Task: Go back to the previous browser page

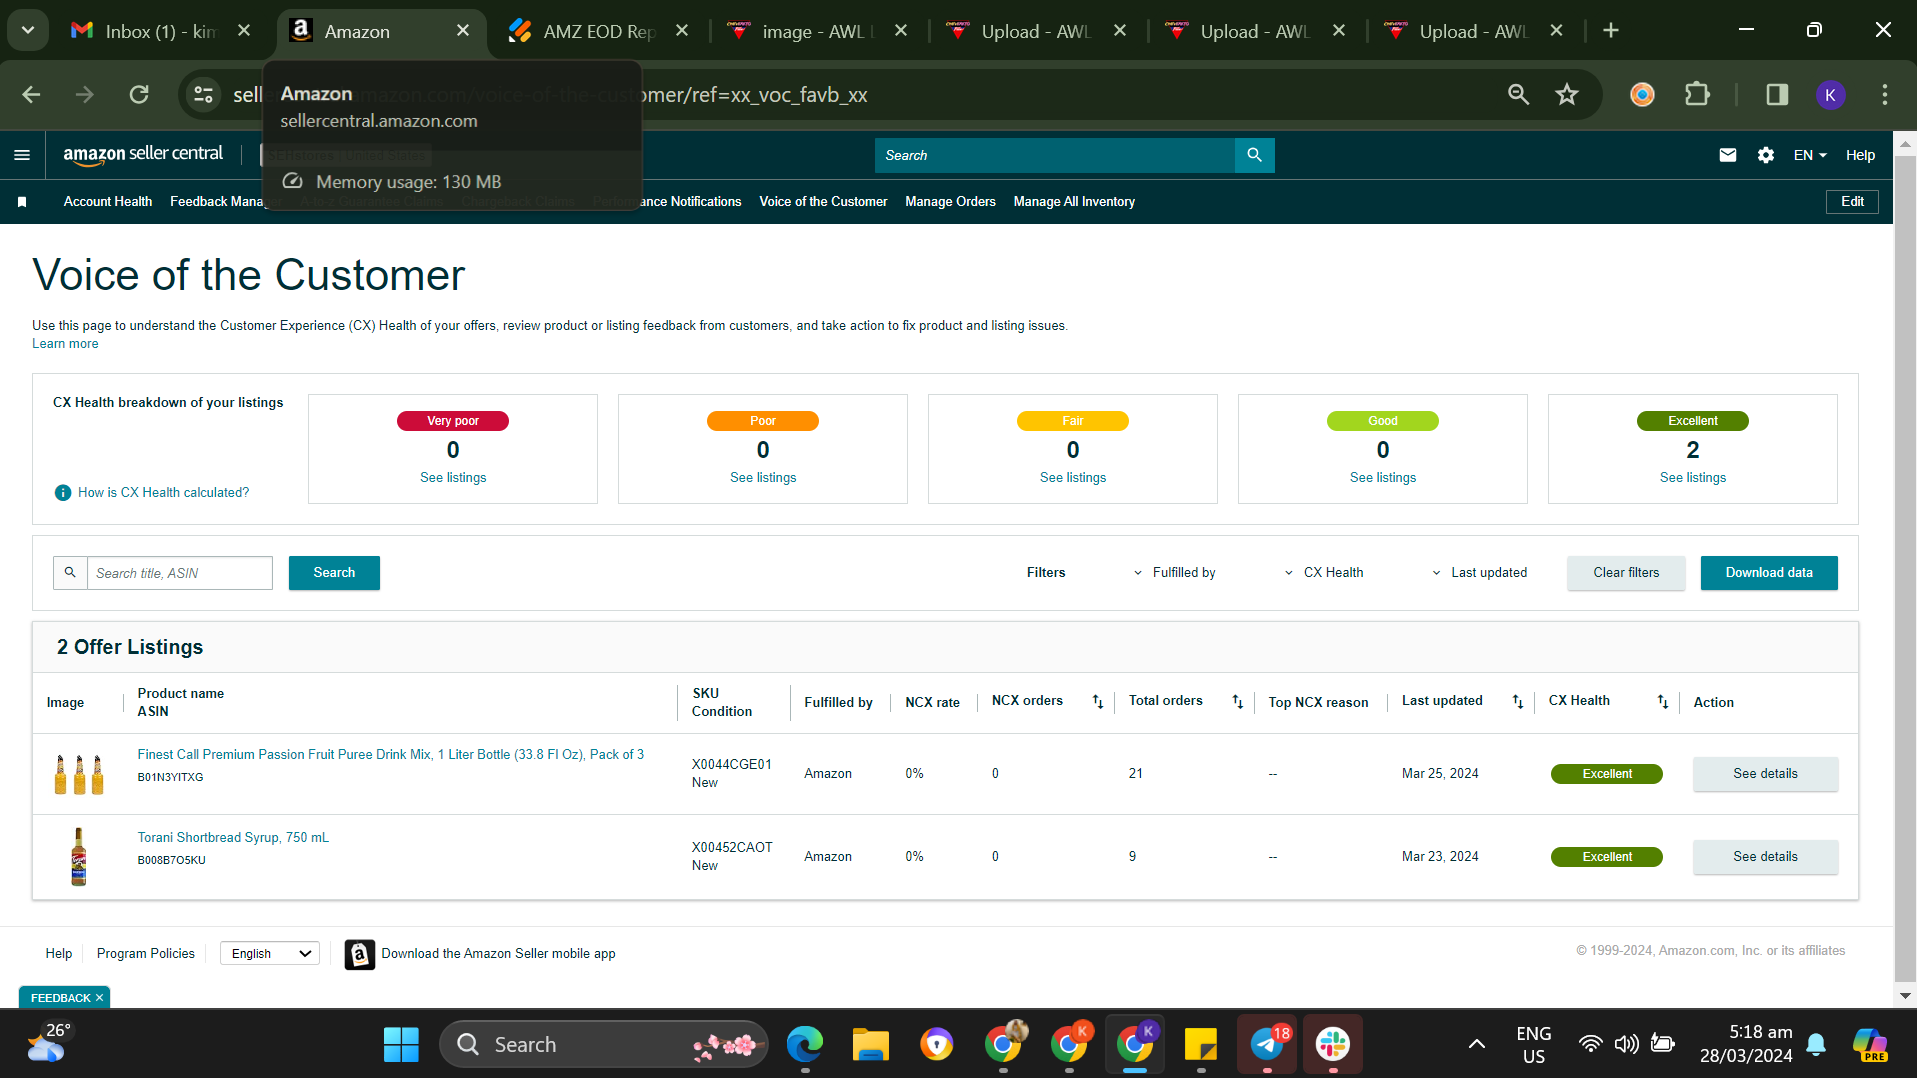Action: 31,95
